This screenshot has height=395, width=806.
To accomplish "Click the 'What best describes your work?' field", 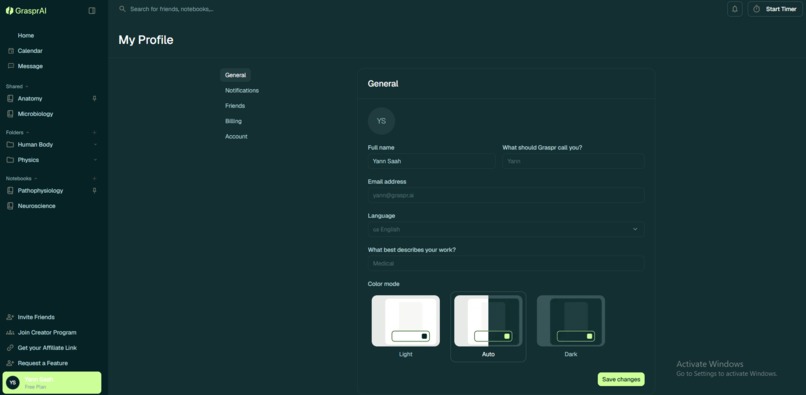I will [x=506, y=263].
